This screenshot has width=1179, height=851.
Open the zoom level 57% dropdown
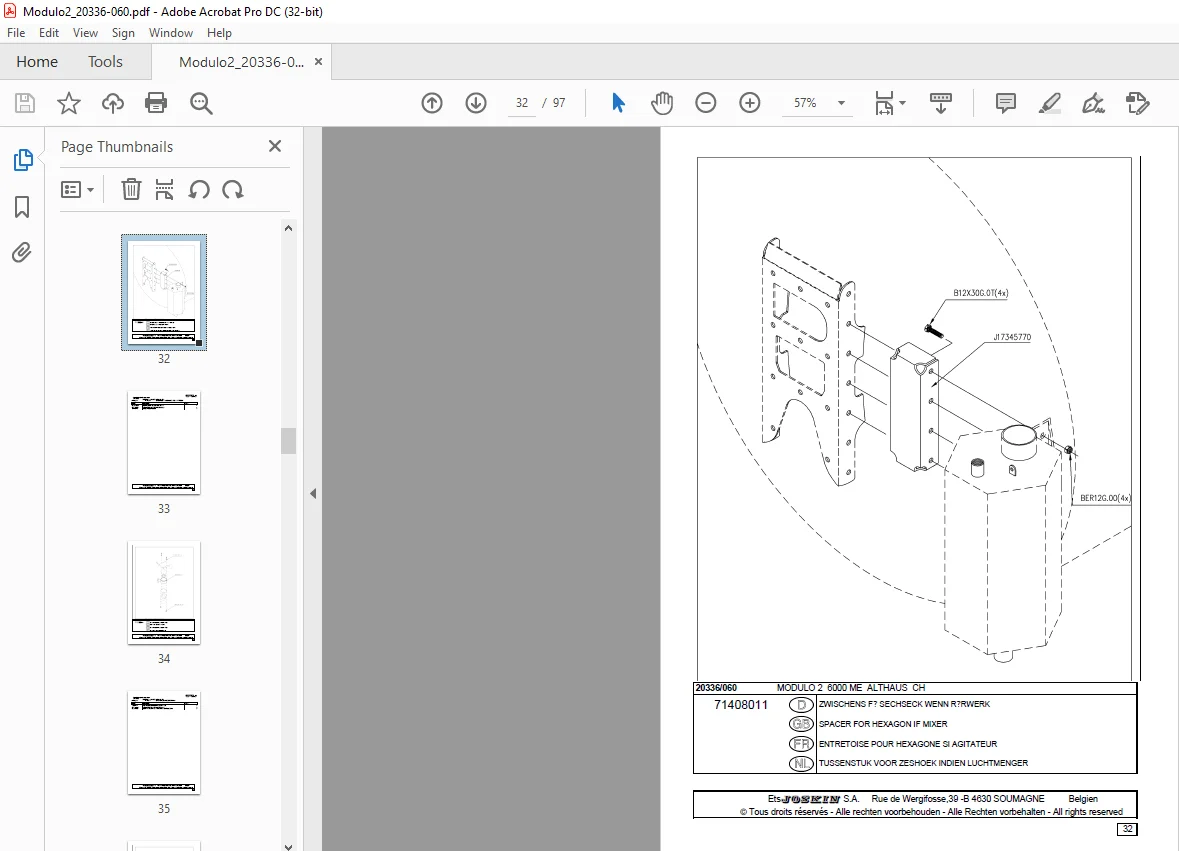point(841,103)
